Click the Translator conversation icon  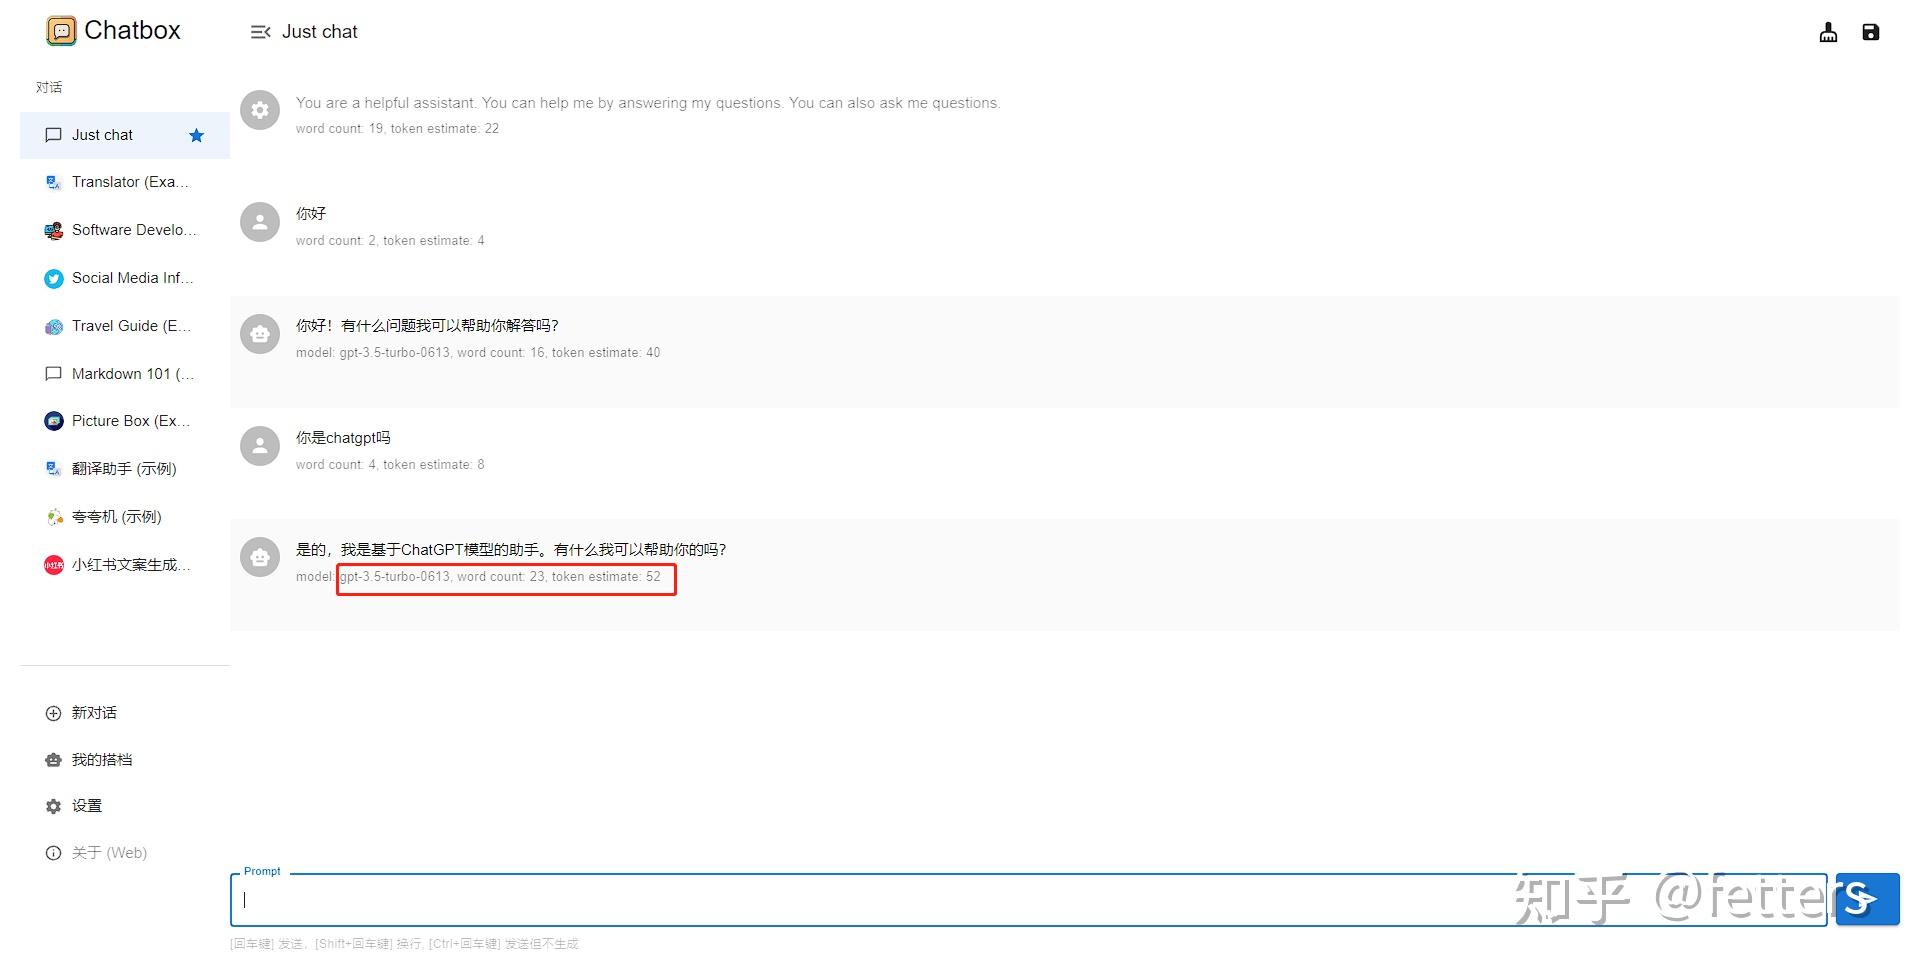54,182
